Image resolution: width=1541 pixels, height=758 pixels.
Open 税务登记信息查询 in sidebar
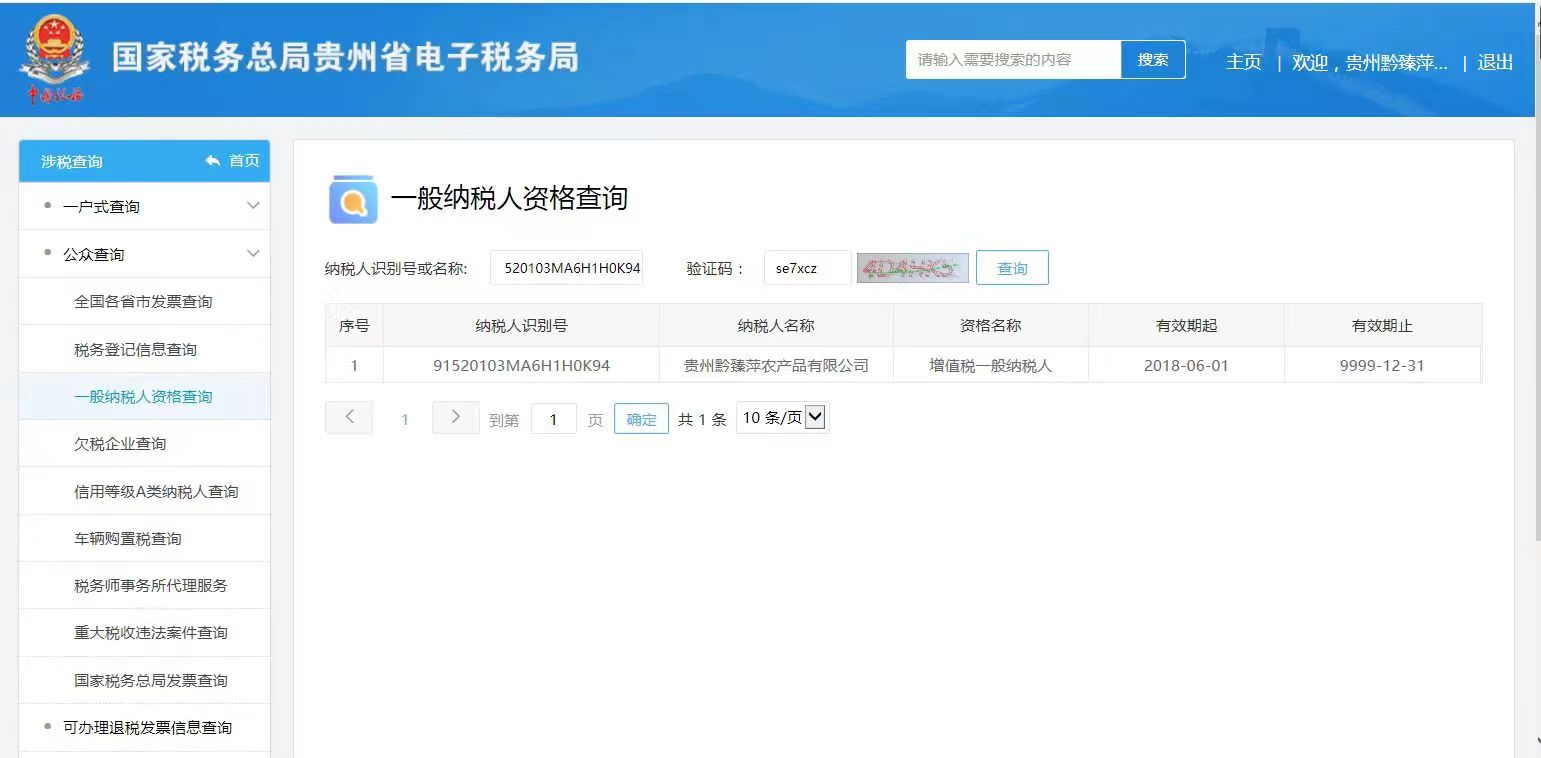135,350
